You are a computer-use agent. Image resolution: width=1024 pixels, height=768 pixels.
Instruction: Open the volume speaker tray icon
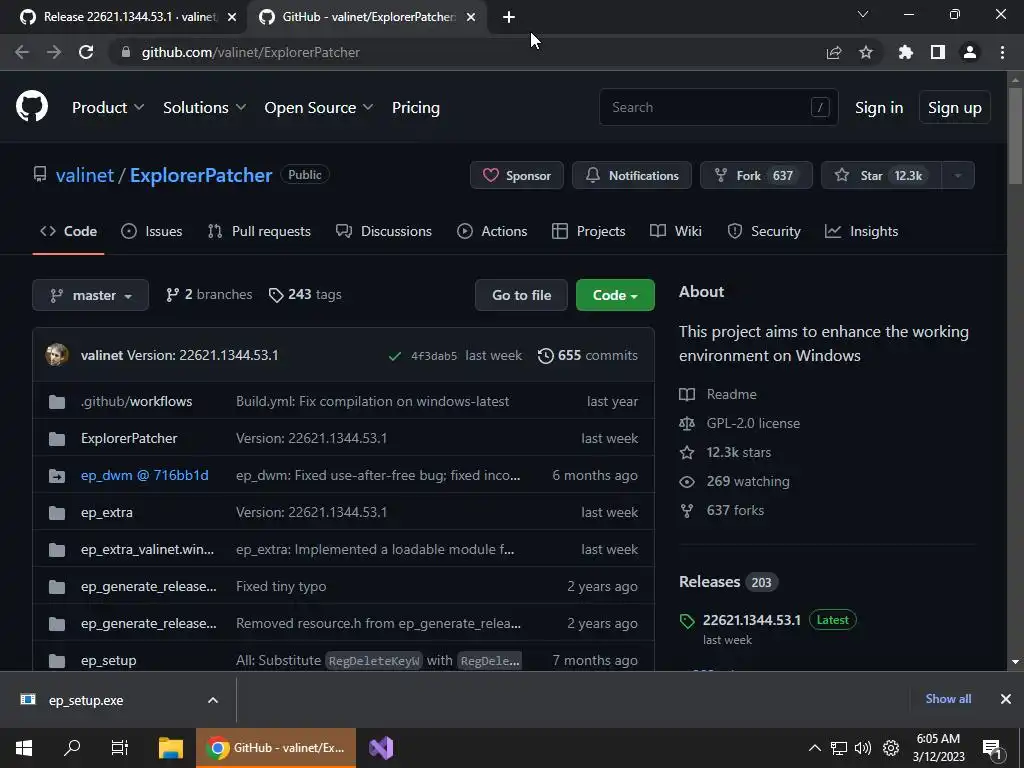(863, 748)
